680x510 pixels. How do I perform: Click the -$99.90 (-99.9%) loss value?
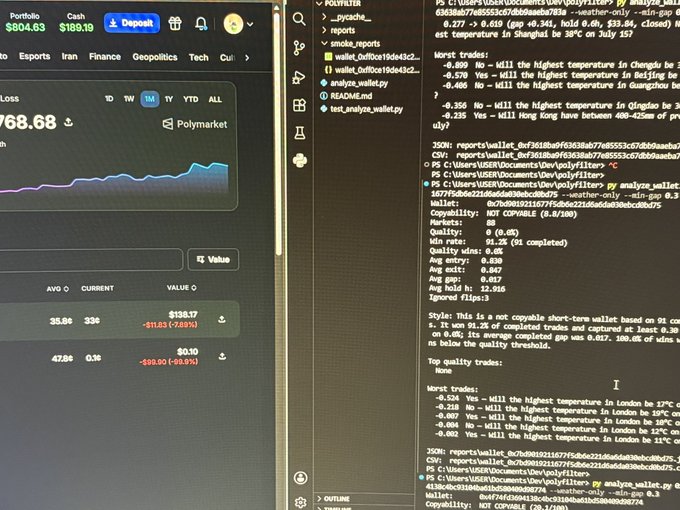pos(169,362)
